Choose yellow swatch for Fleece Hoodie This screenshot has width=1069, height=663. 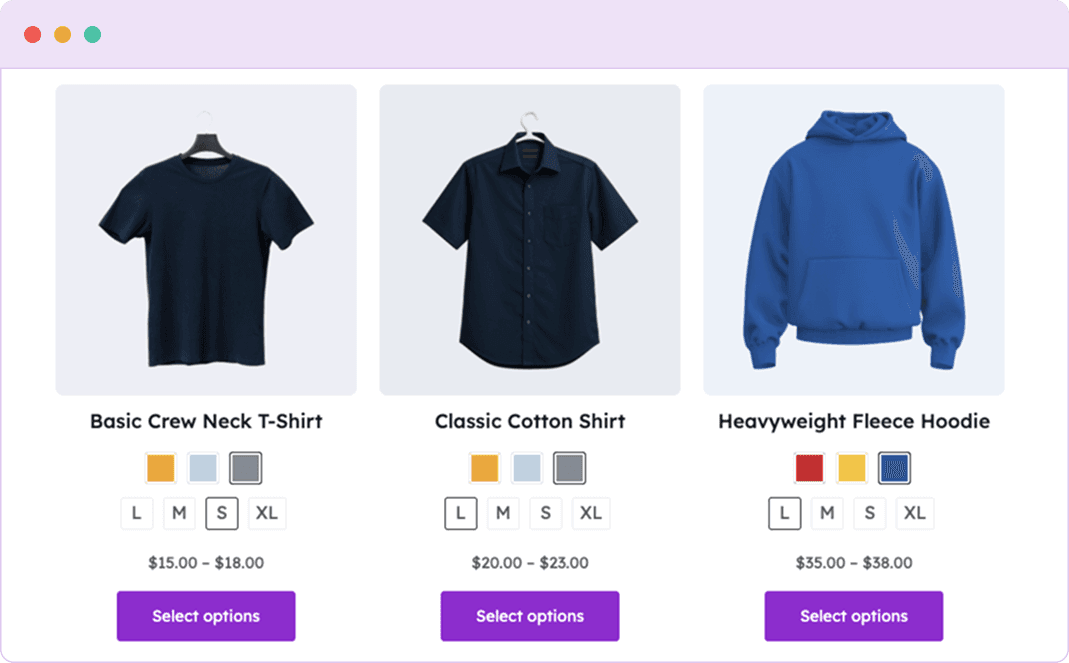coord(851,468)
